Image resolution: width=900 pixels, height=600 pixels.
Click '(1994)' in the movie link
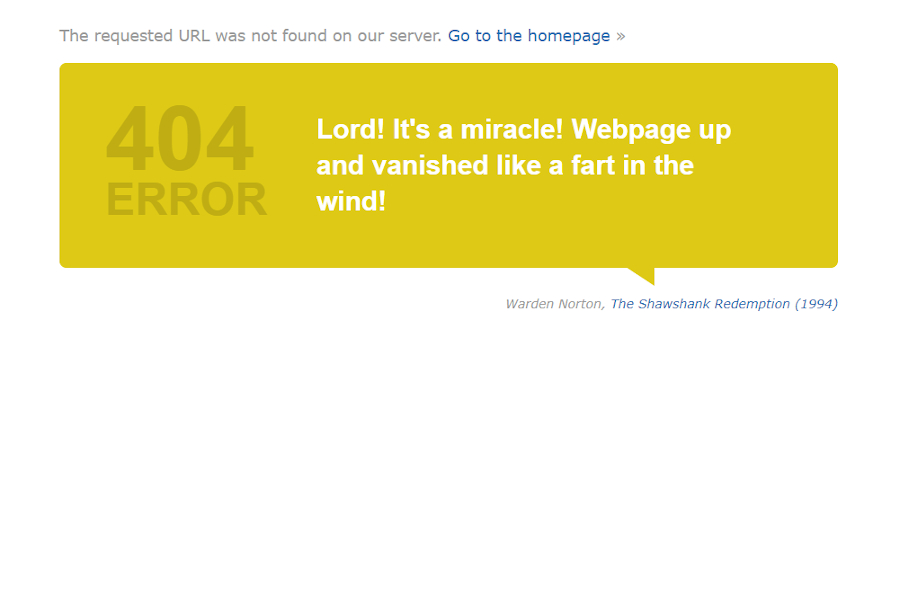pyautogui.click(x=816, y=304)
